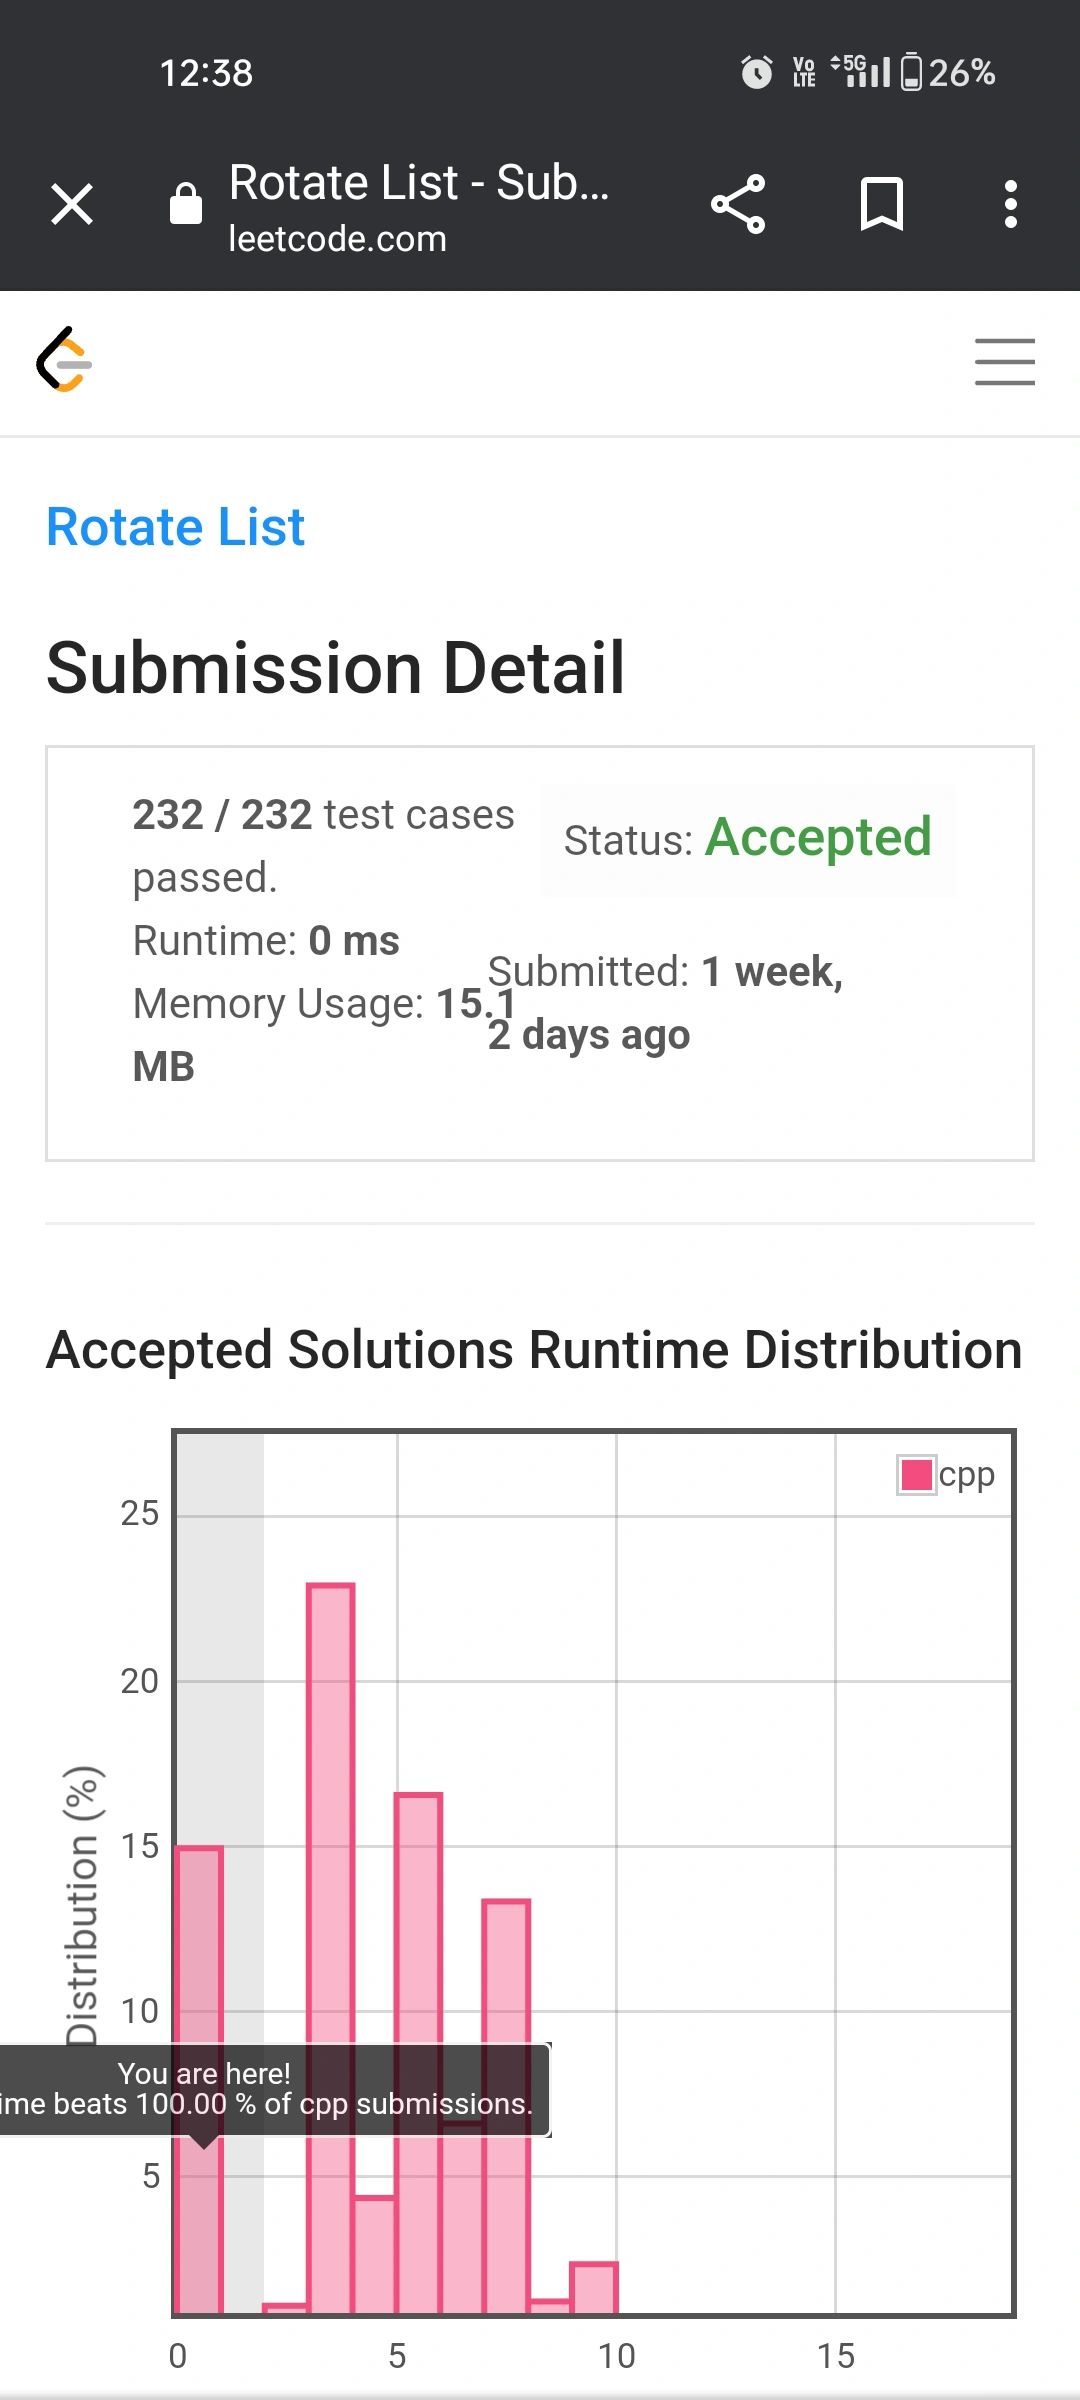Bookmark this page with bookmark icon
This screenshot has height=2400, width=1080.
882,204
